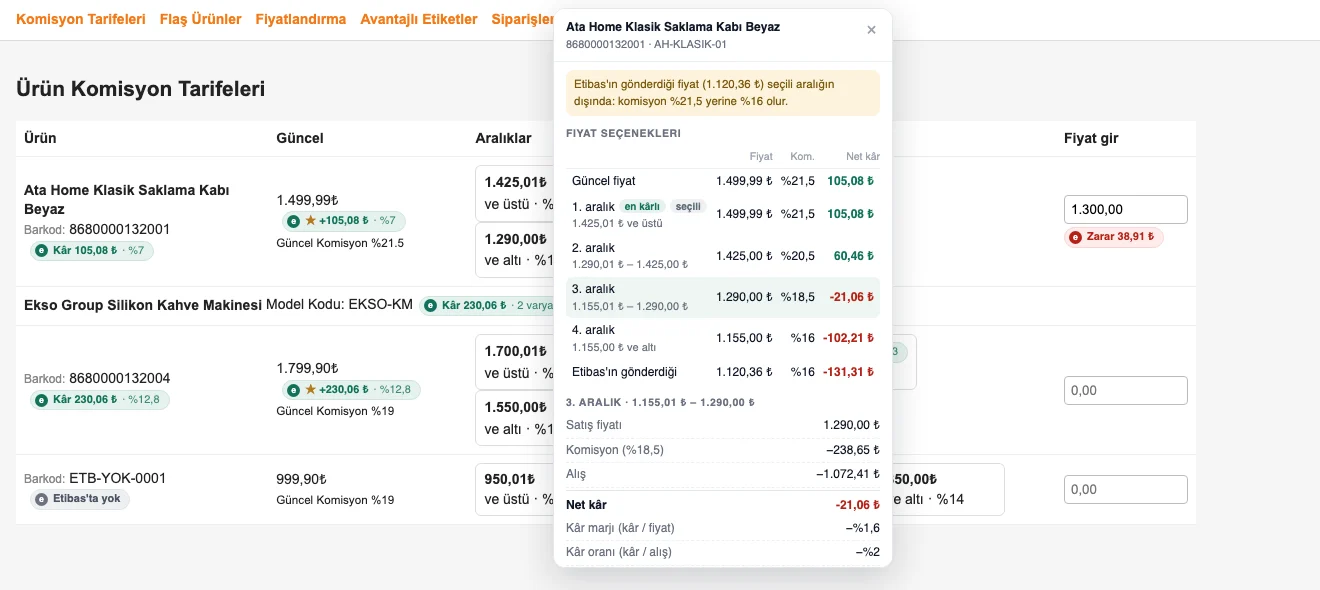Viewport: 1320px width, 590px height.
Task: Switch to the Flaş Ürünler tab
Action: (201, 19)
